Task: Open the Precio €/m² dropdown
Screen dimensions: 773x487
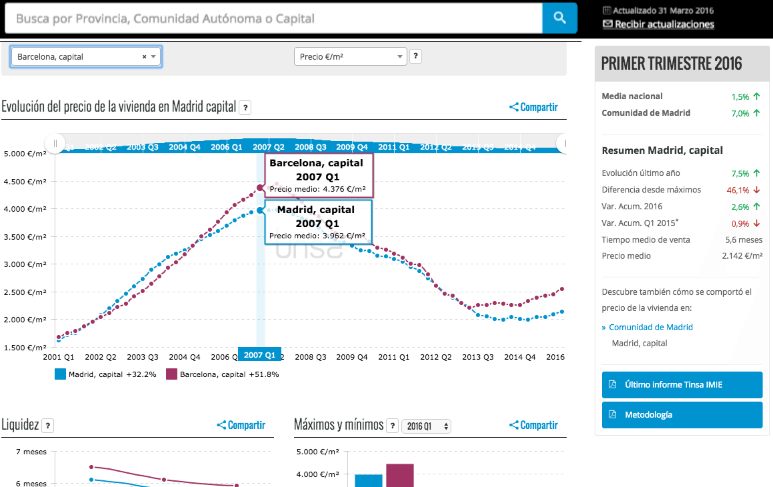Action: (x=350, y=57)
